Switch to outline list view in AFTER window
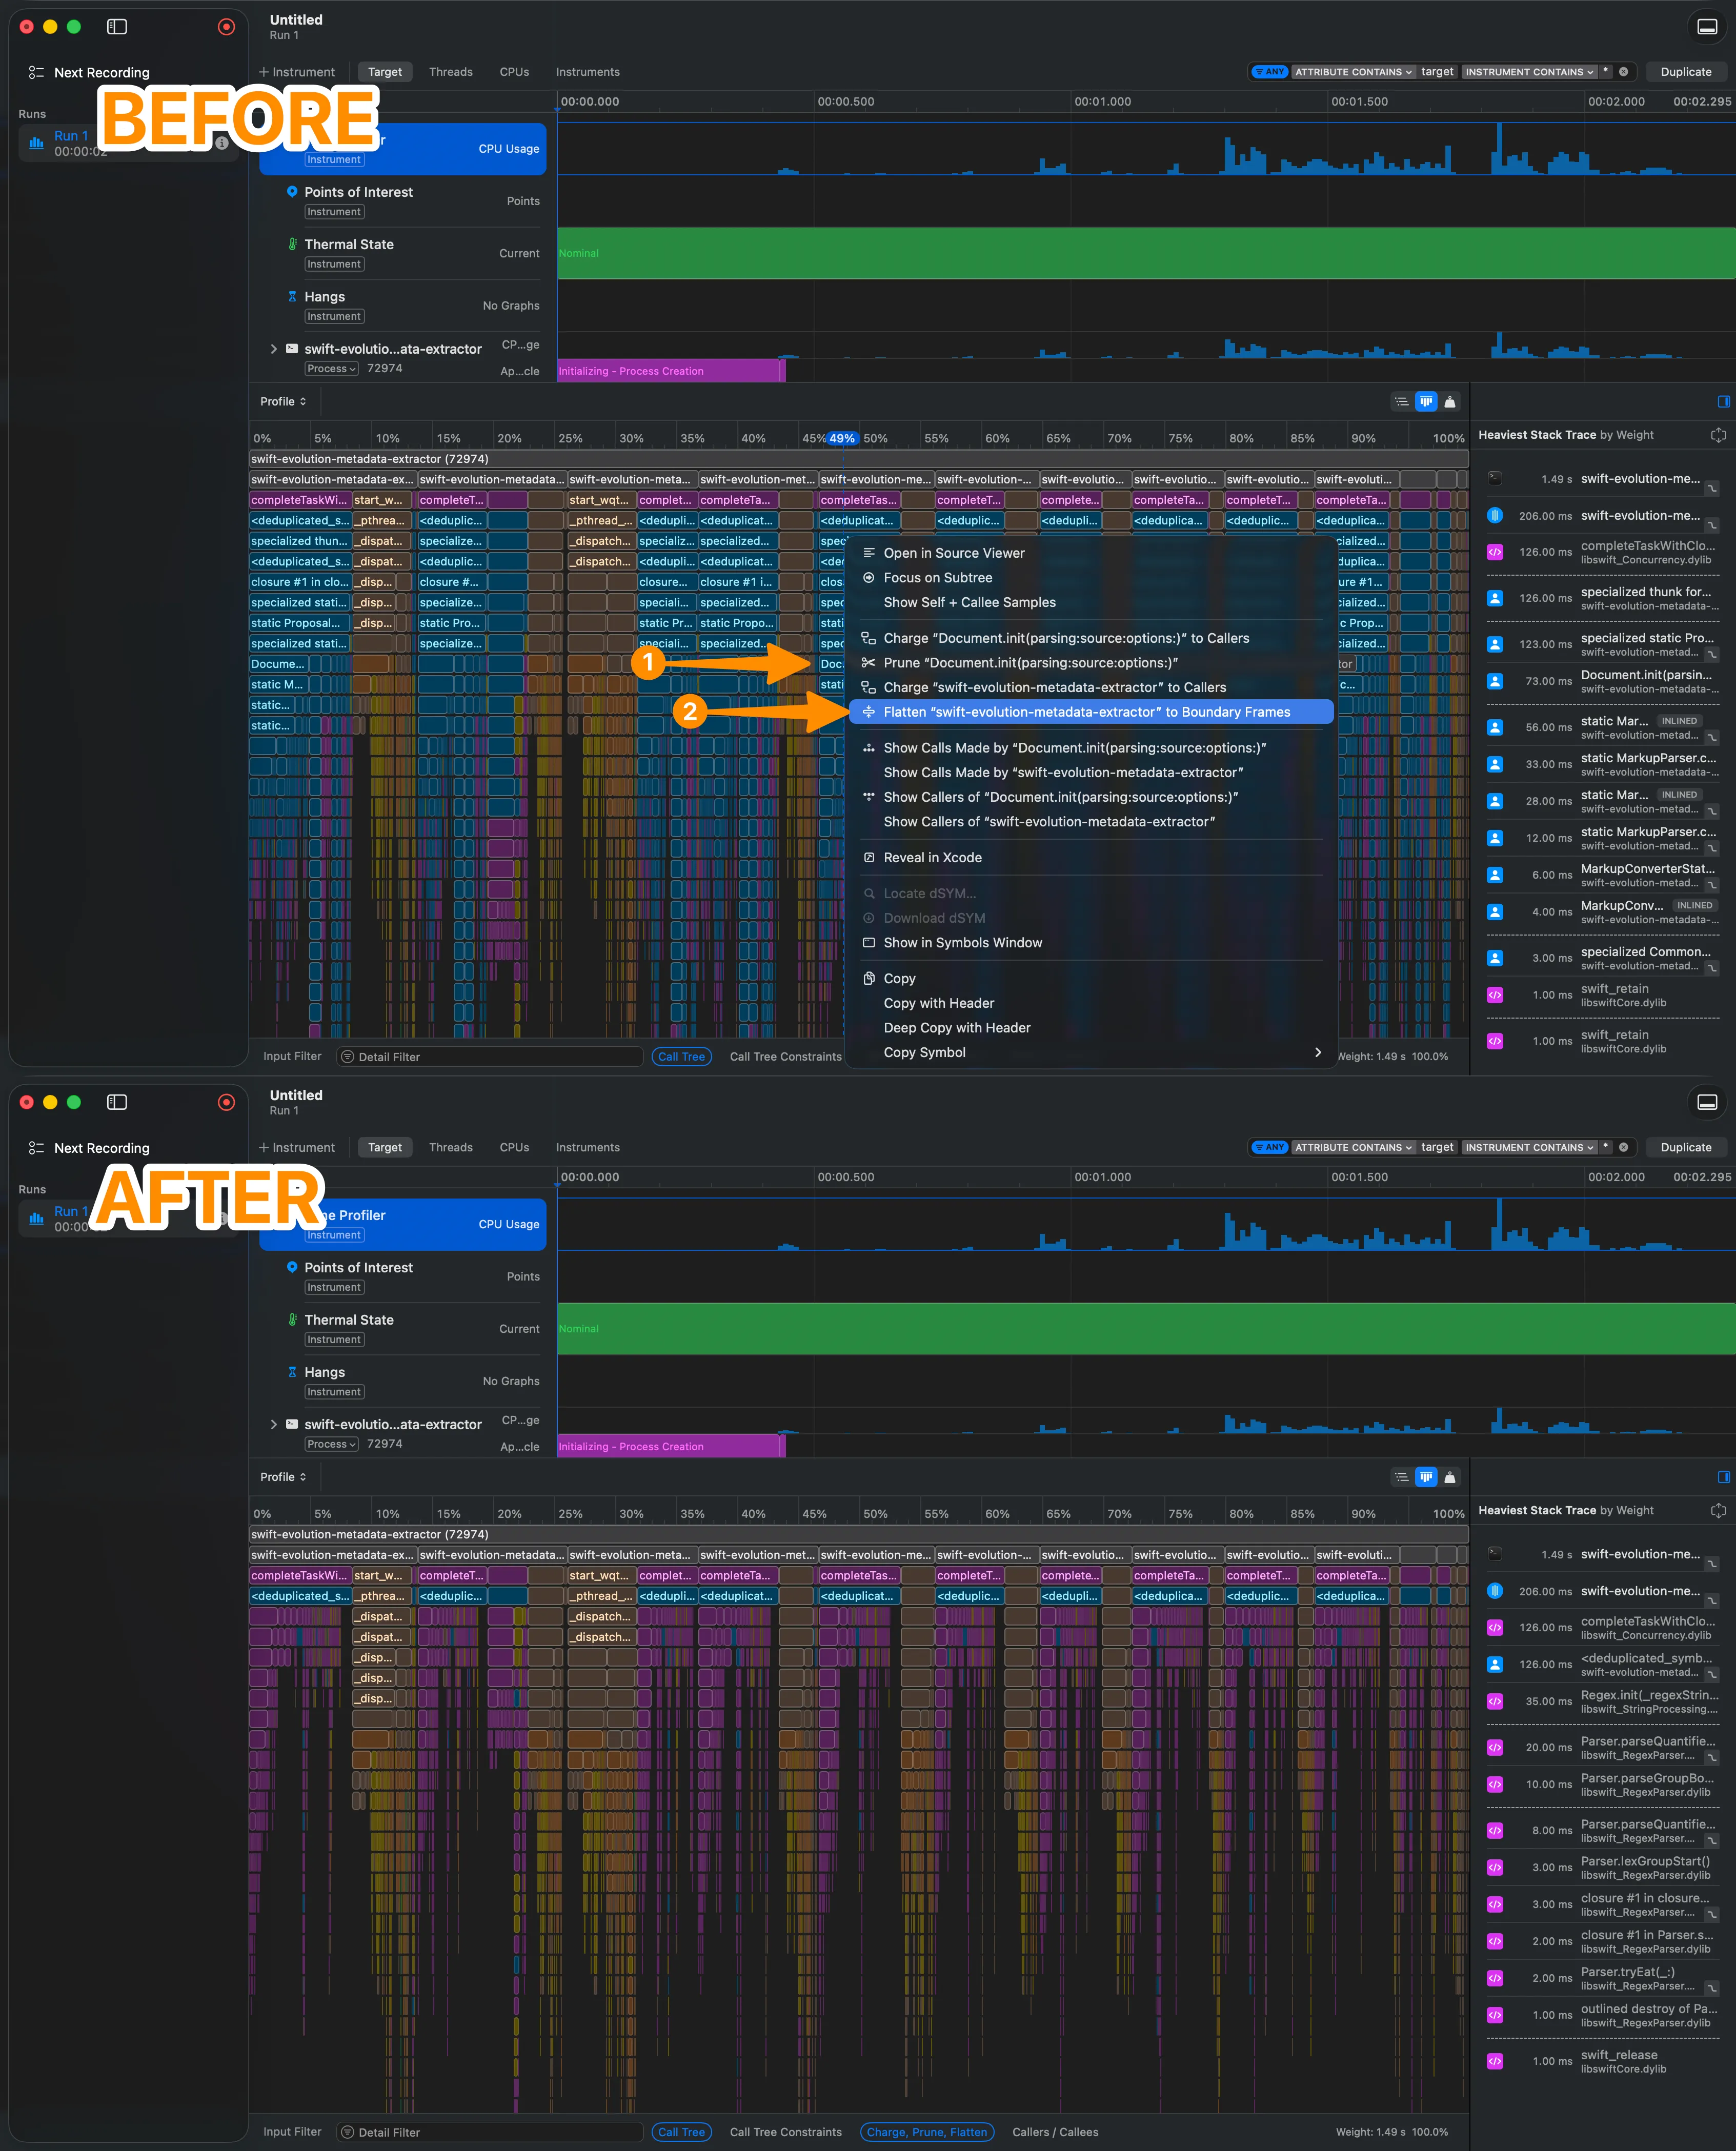The image size is (1736, 2151). coord(1402,1477)
